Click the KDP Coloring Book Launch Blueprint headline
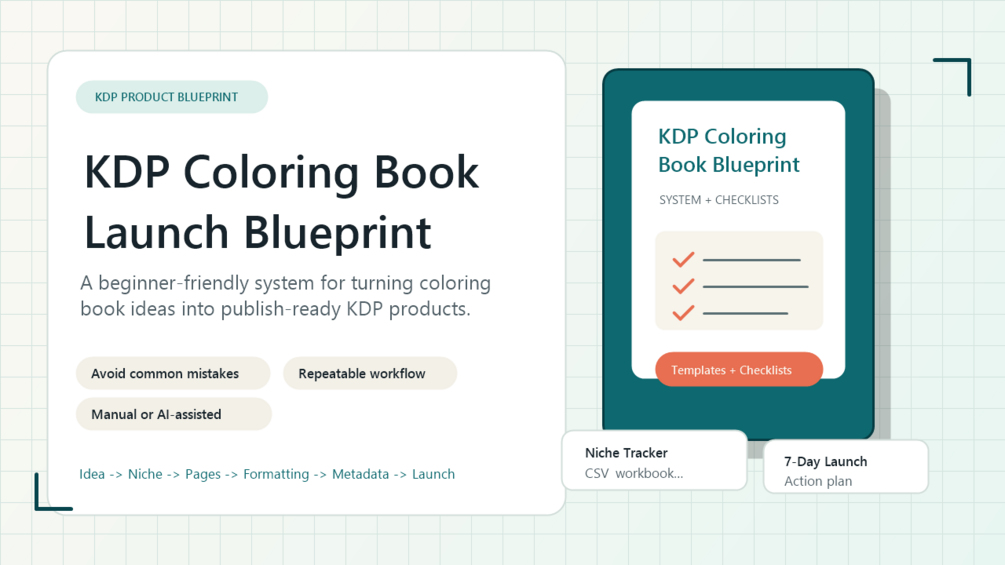The image size is (1005, 565). tap(281, 201)
